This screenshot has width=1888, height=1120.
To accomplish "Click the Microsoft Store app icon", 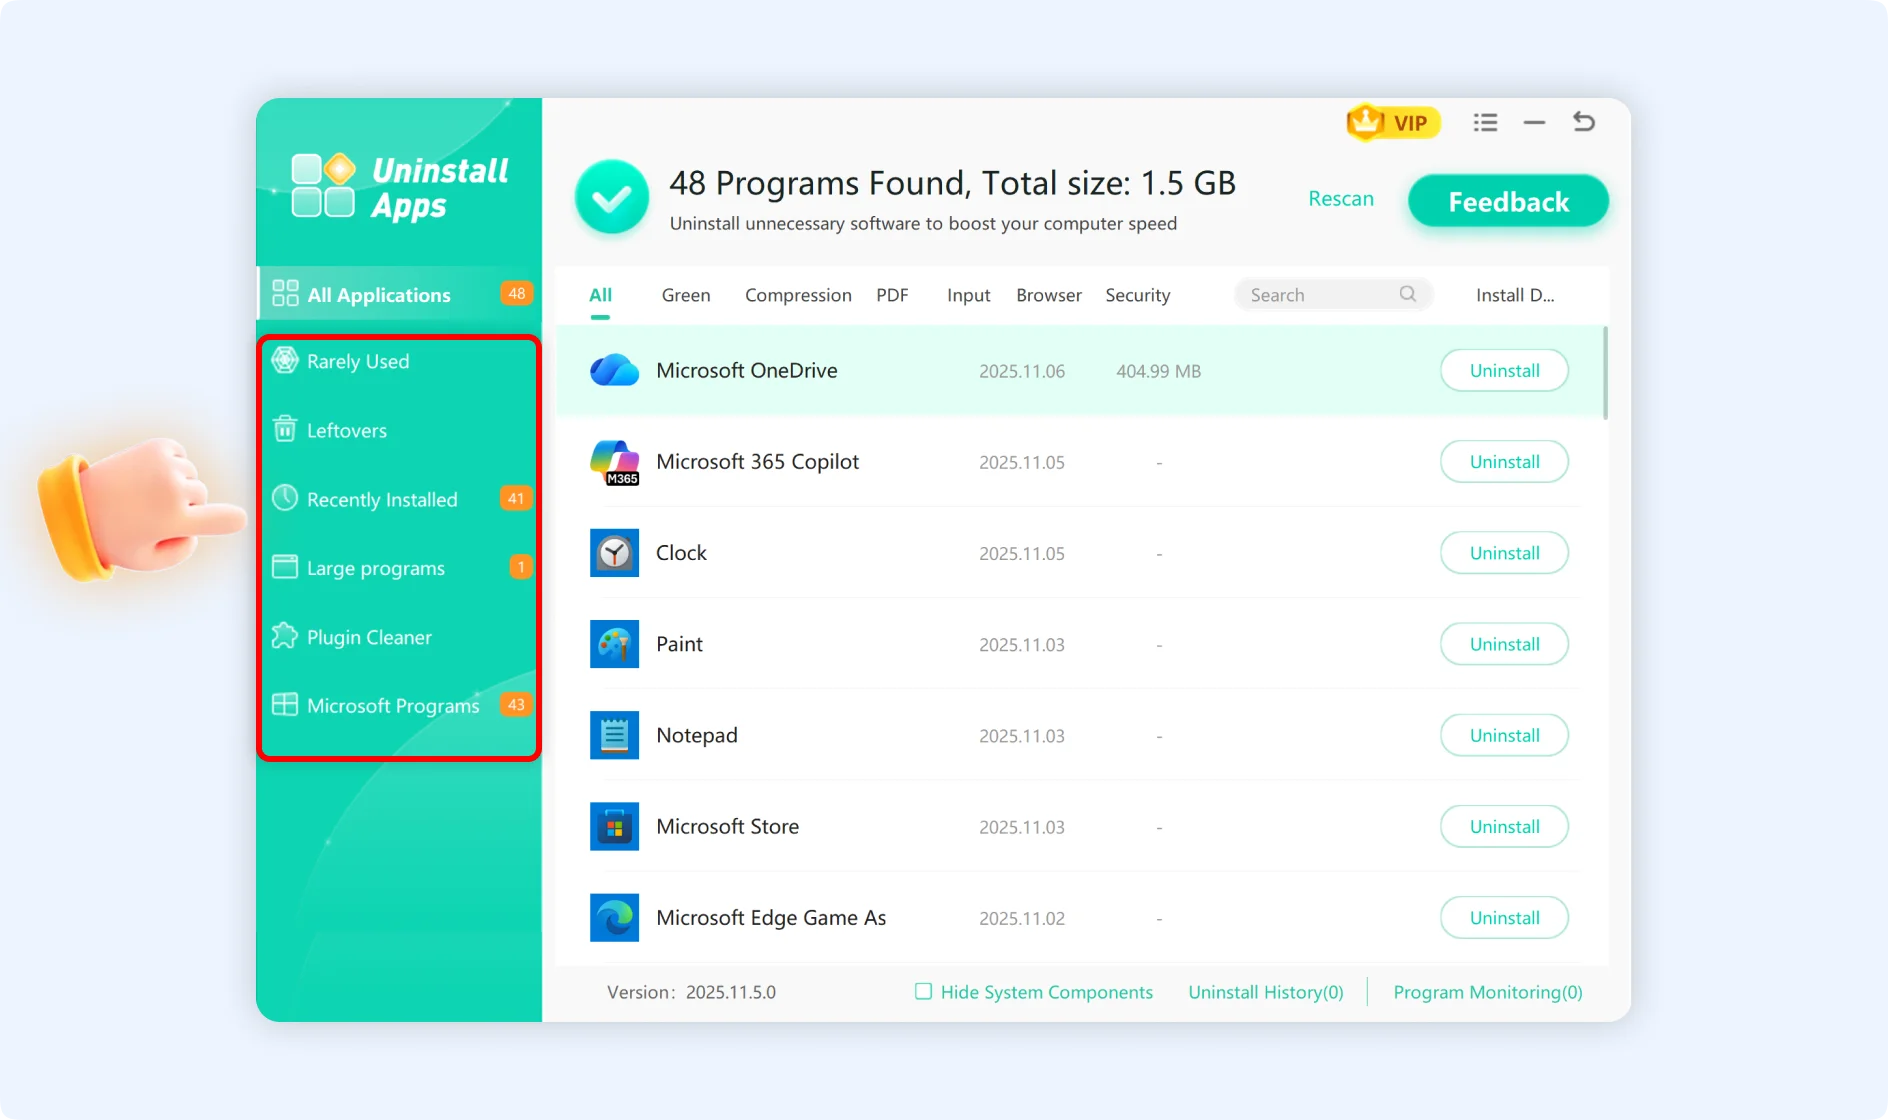I will [614, 826].
